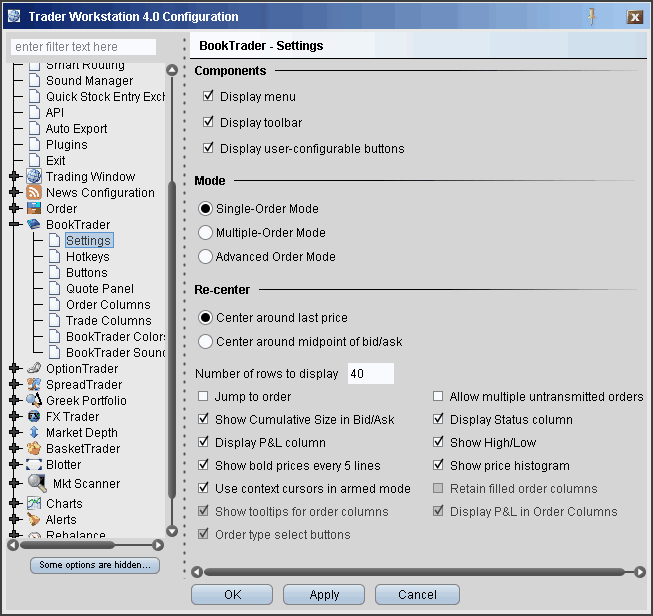This screenshot has height=616, width=653.
Task: Click the Market Depth arrows icon
Action: (34, 432)
